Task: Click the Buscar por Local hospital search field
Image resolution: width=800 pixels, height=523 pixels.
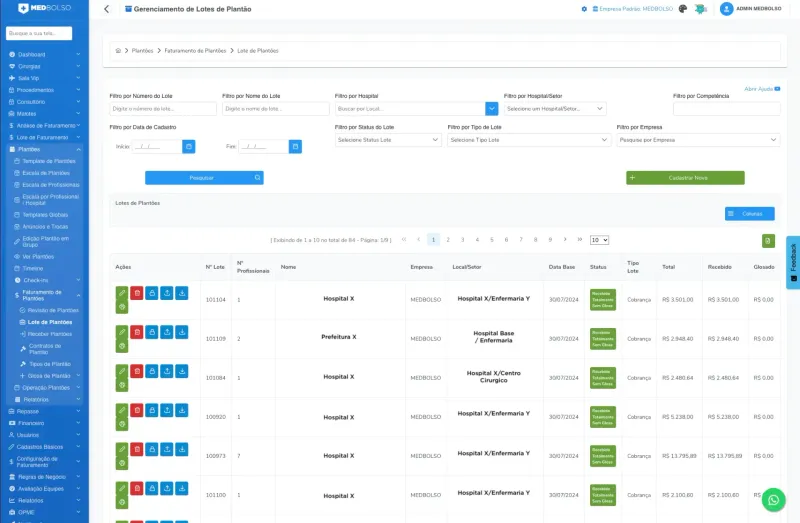Action: click(x=410, y=109)
